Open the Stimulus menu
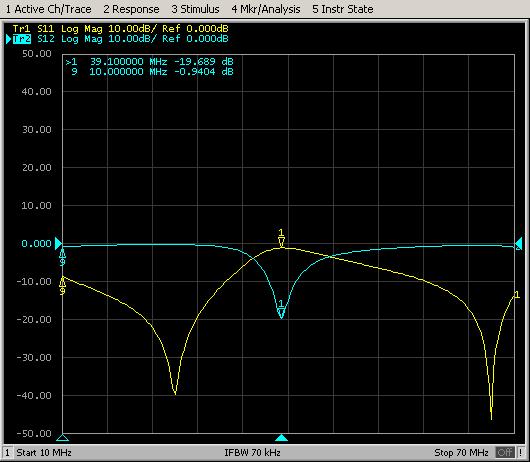Image resolution: width=530 pixels, height=462 pixels. click(195, 9)
